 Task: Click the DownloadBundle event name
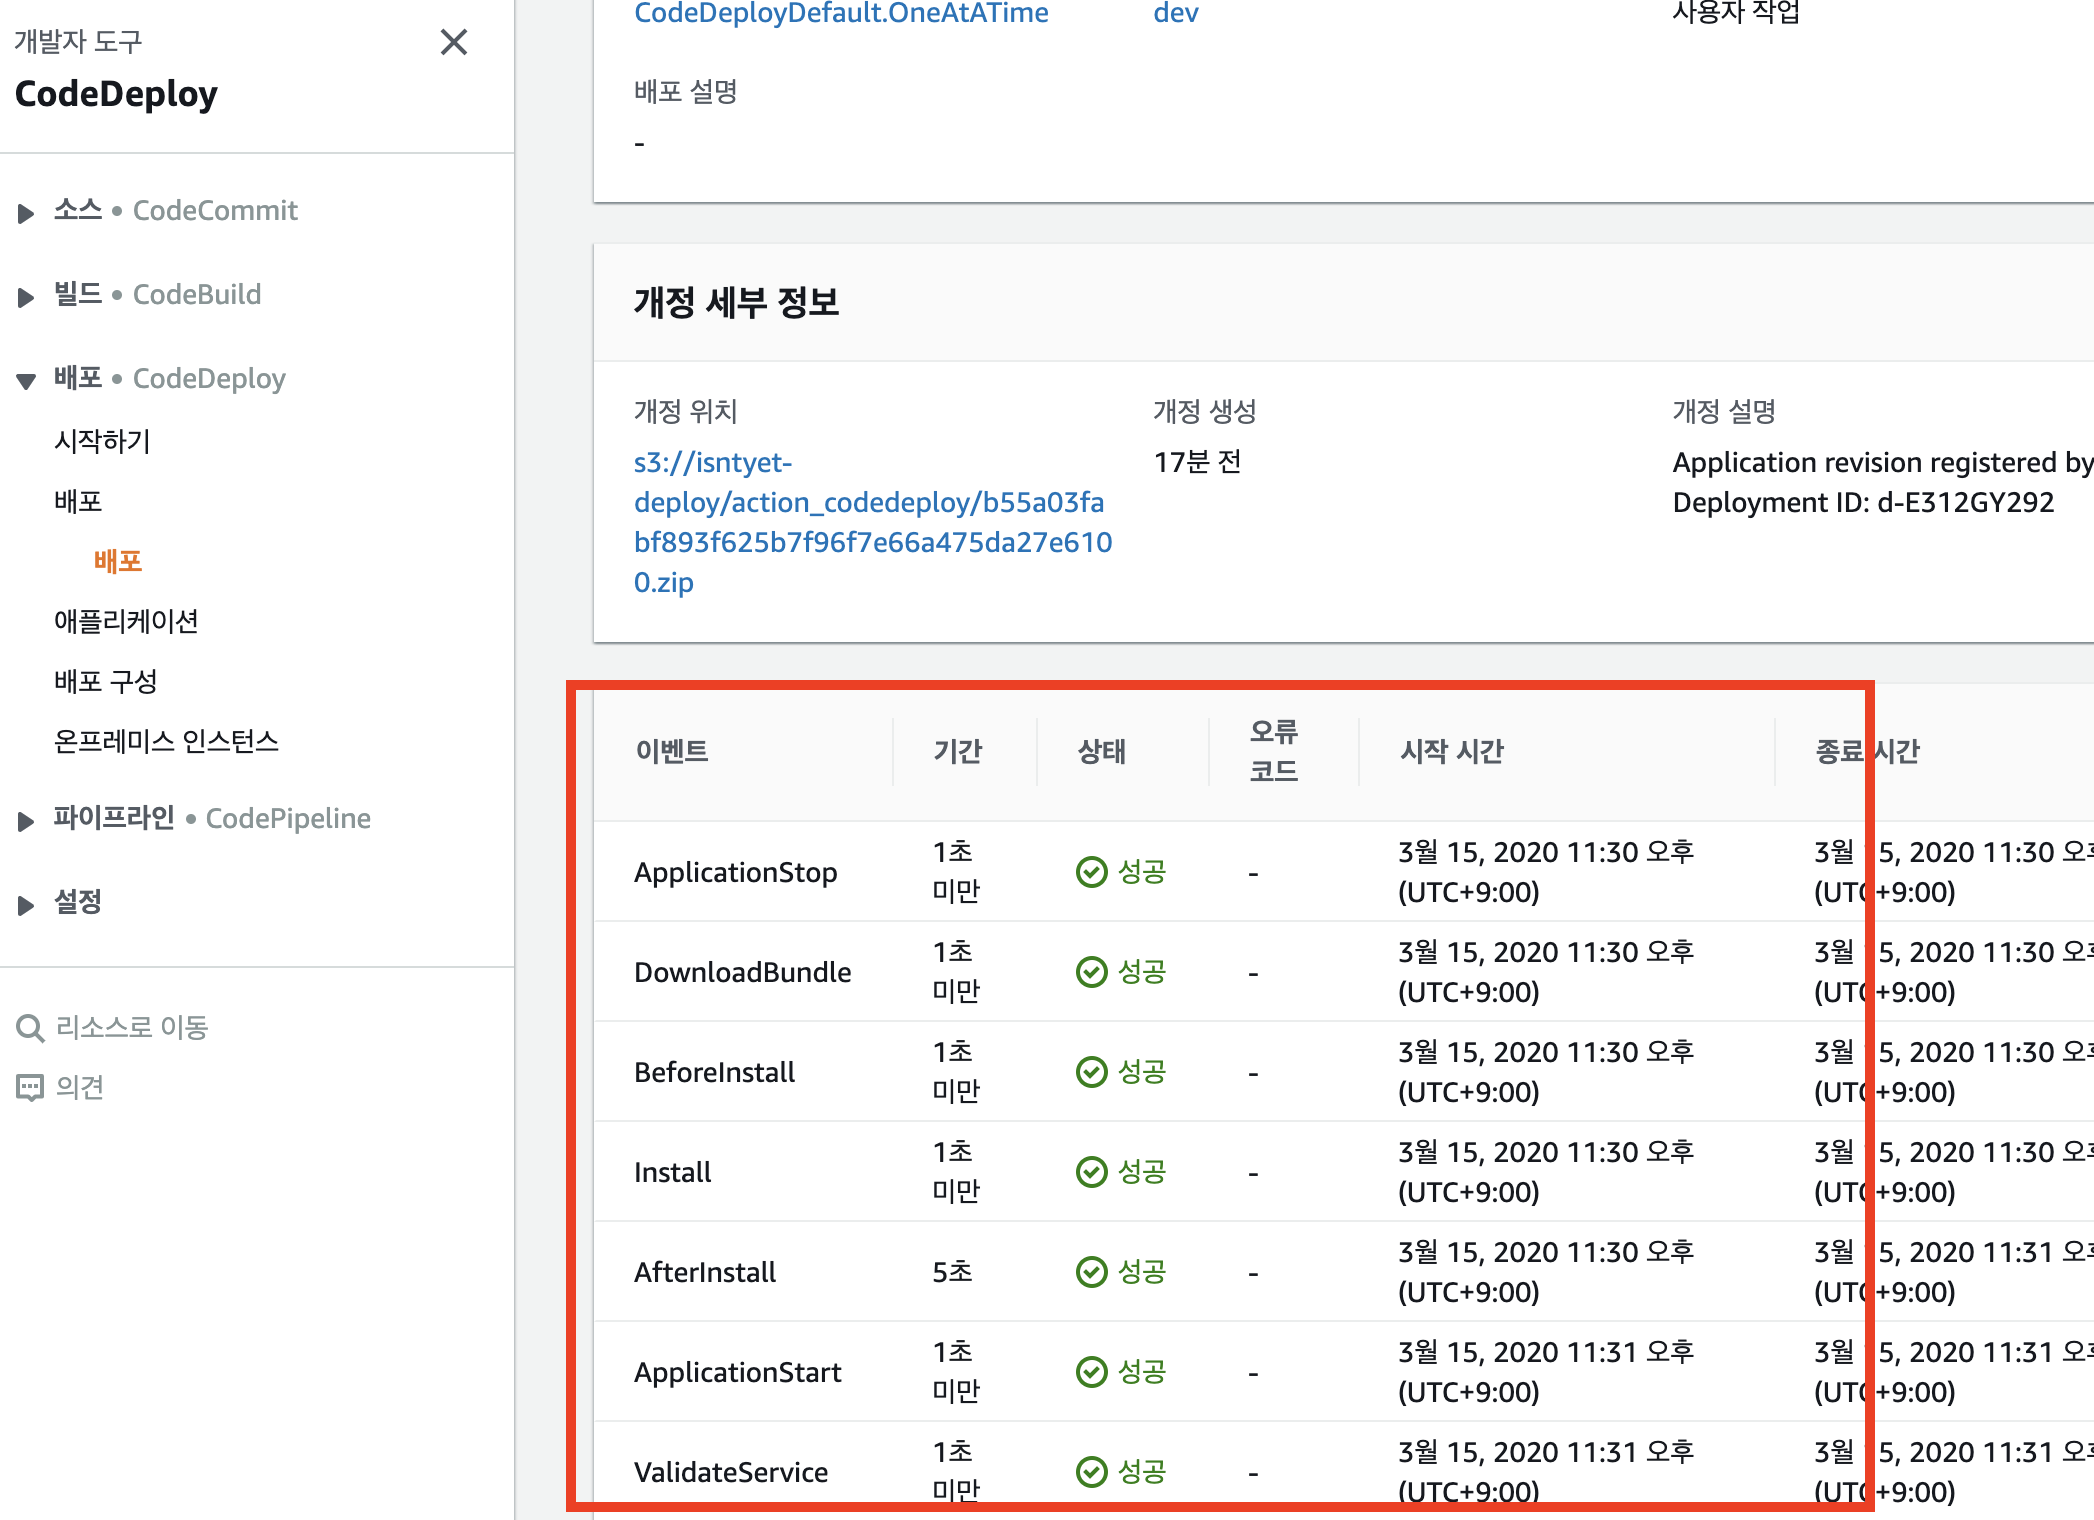[x=743, y=972]
